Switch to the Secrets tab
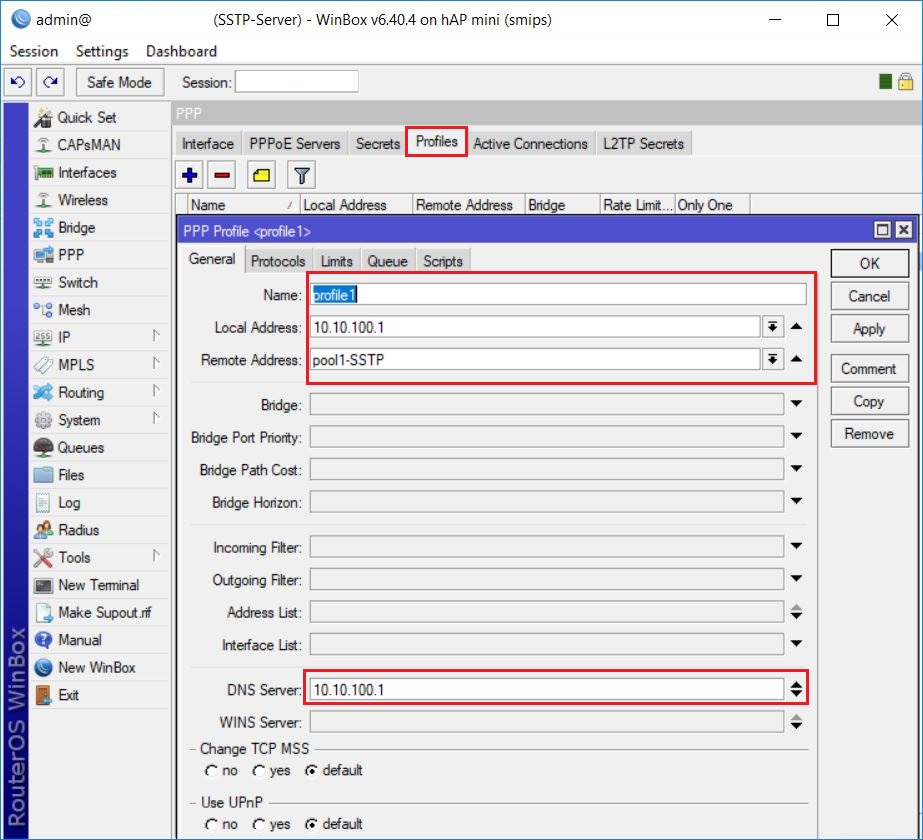The height and width of the screenshot is (840, 923). (x=378, y=144)
